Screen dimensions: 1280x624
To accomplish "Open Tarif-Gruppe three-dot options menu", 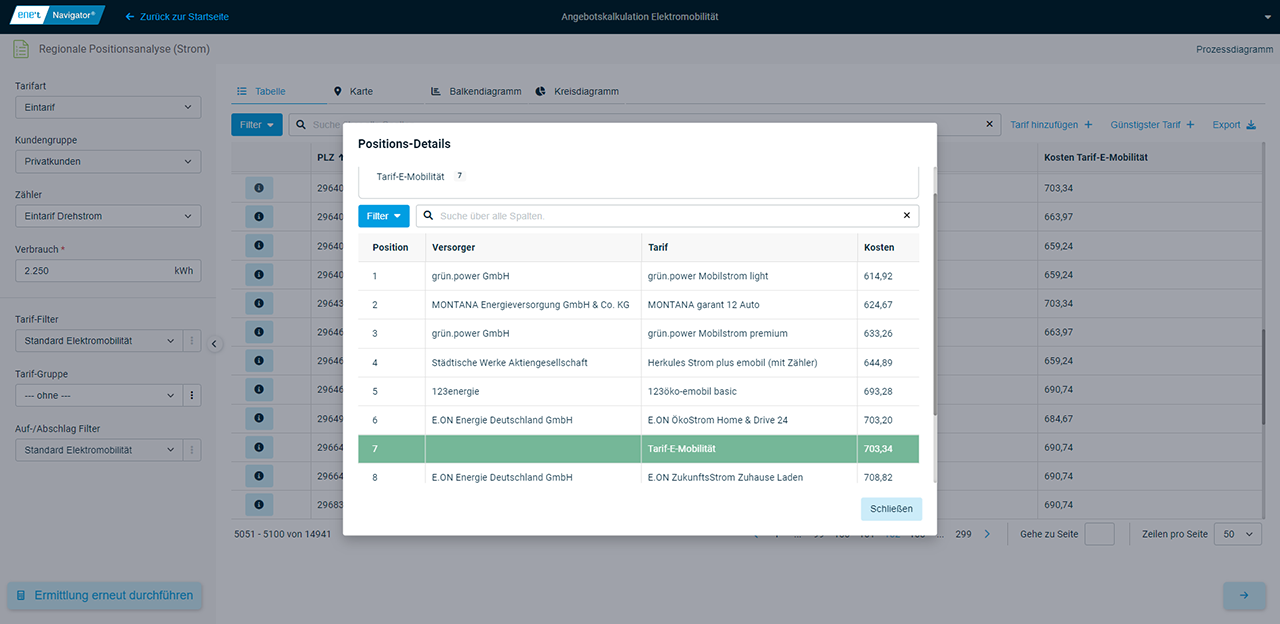I will coord(193,396).
